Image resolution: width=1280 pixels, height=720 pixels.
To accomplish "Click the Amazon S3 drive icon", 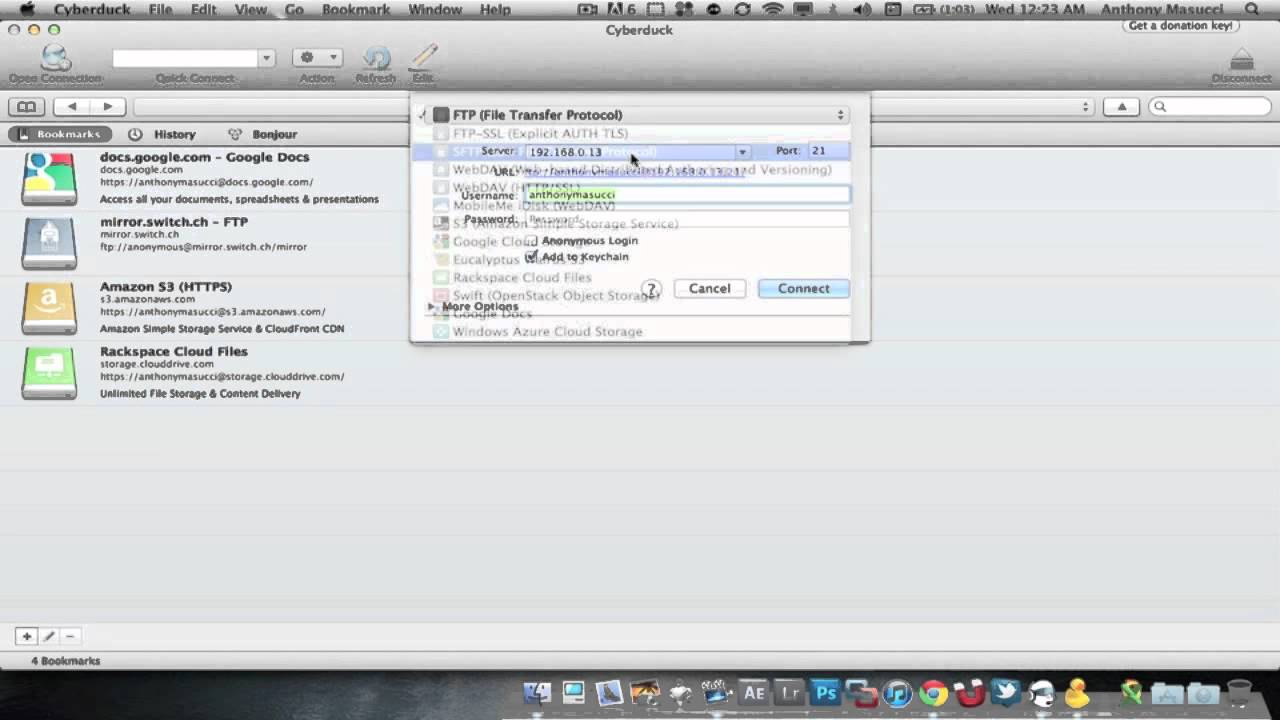I will [x=49, y=308].
